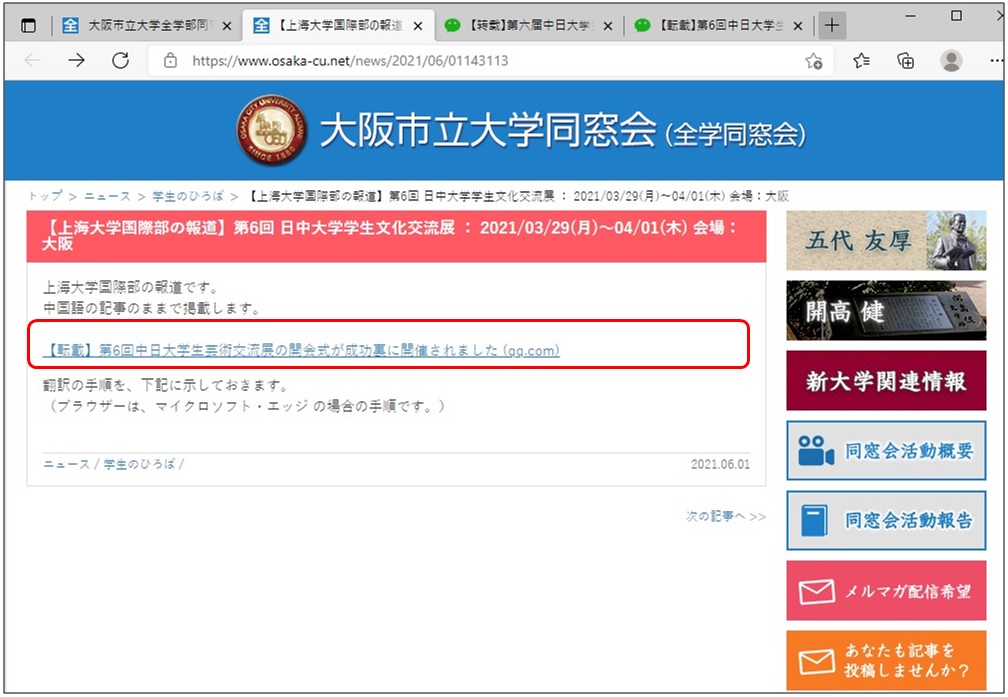Add this page to favorites star
Image resolution: width=1008 pixels, height=697 pixels.
point(814,61)
